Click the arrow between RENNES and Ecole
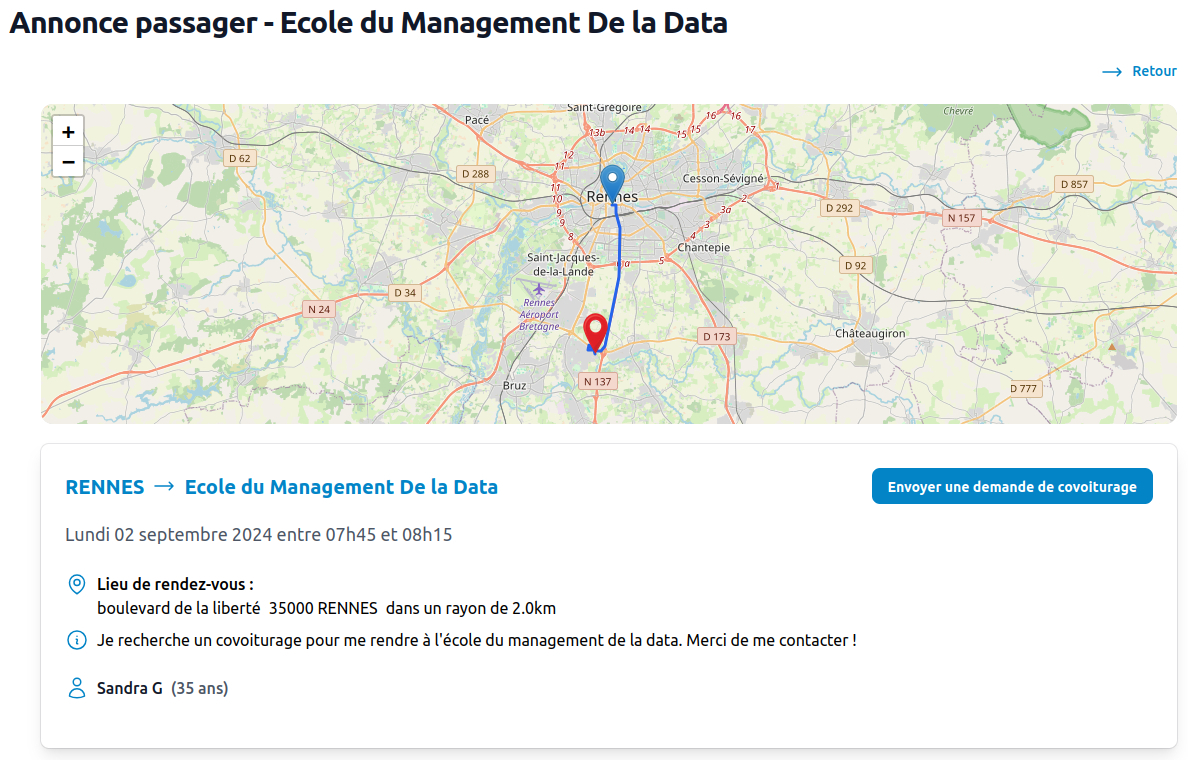Screen dimensions: 1188x760 (x=165, y=487)
